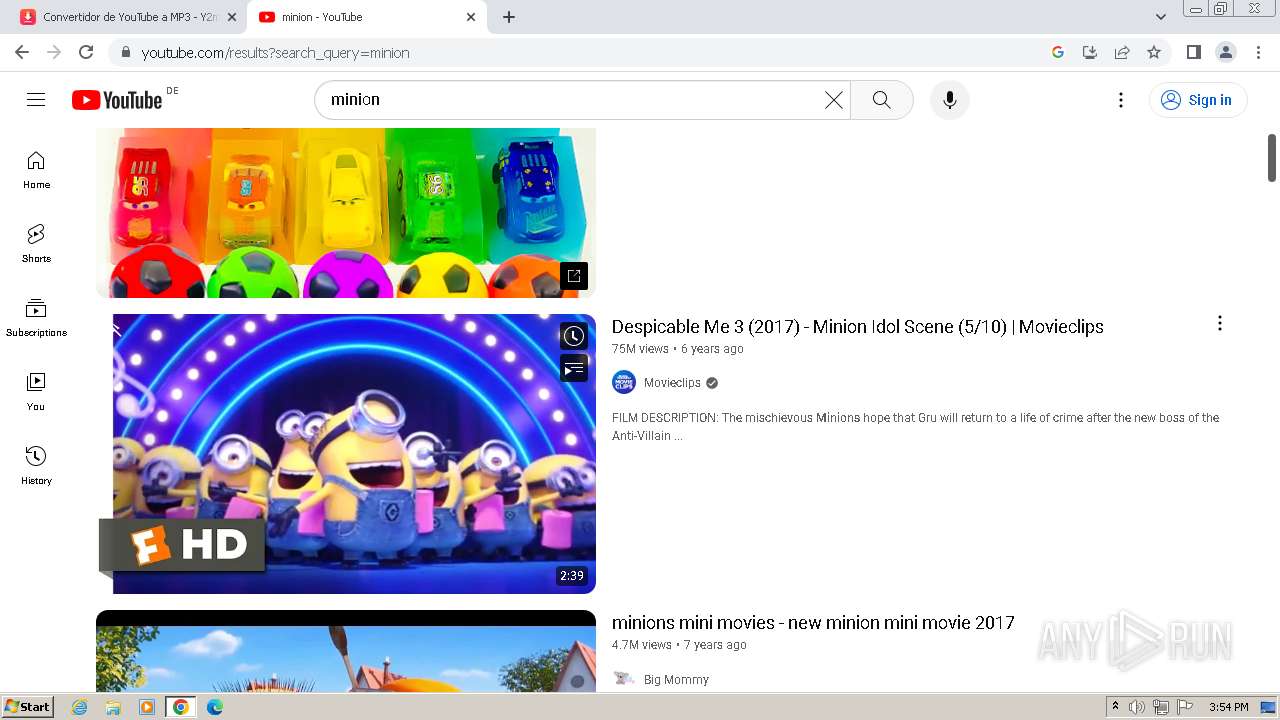Add Minion Idol video to Watch later

tap(573, 336)
